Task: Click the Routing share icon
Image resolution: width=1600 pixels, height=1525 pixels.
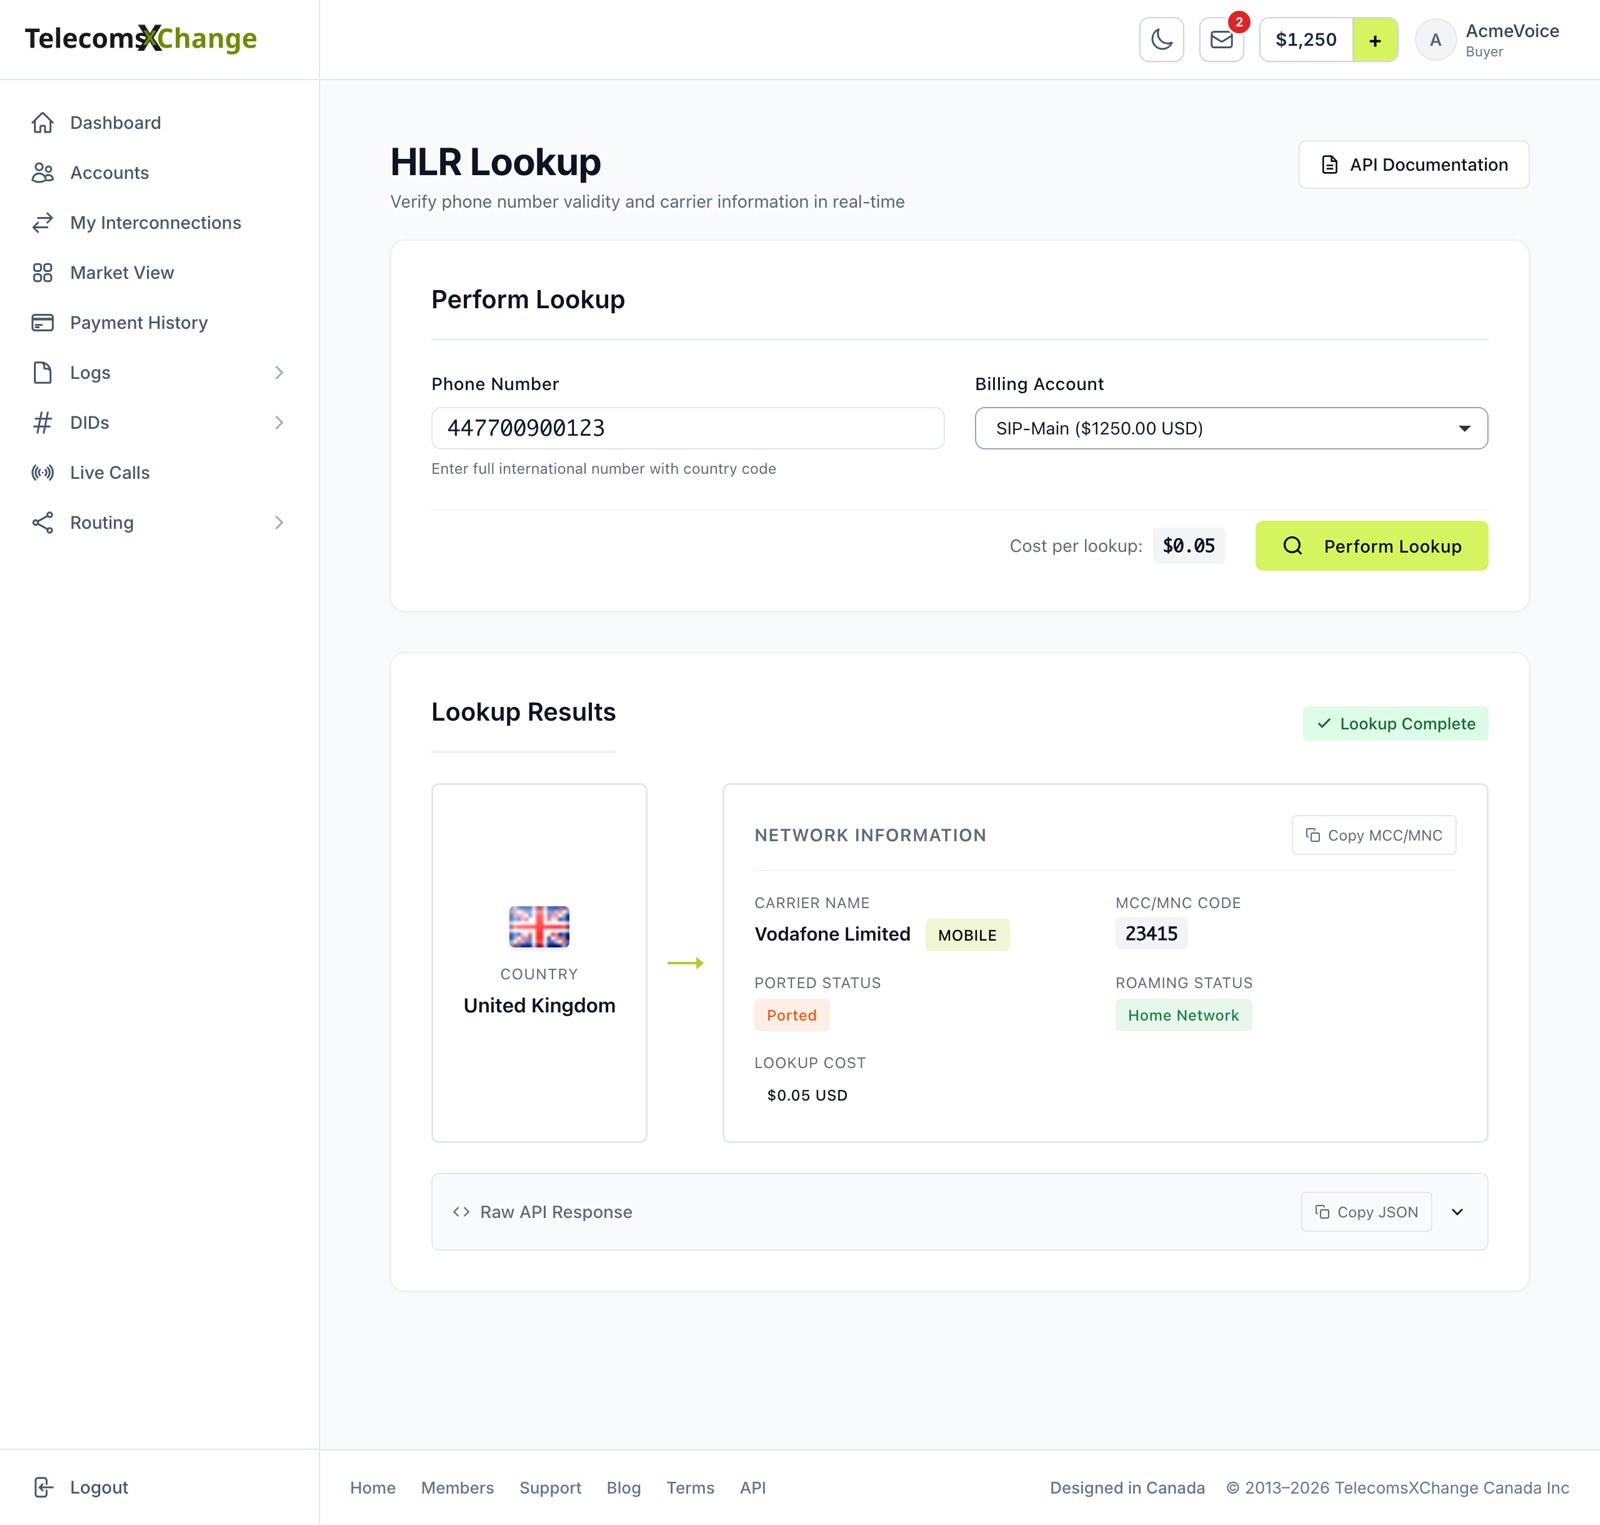Action: pyautogui.click(x=42, y=523)
